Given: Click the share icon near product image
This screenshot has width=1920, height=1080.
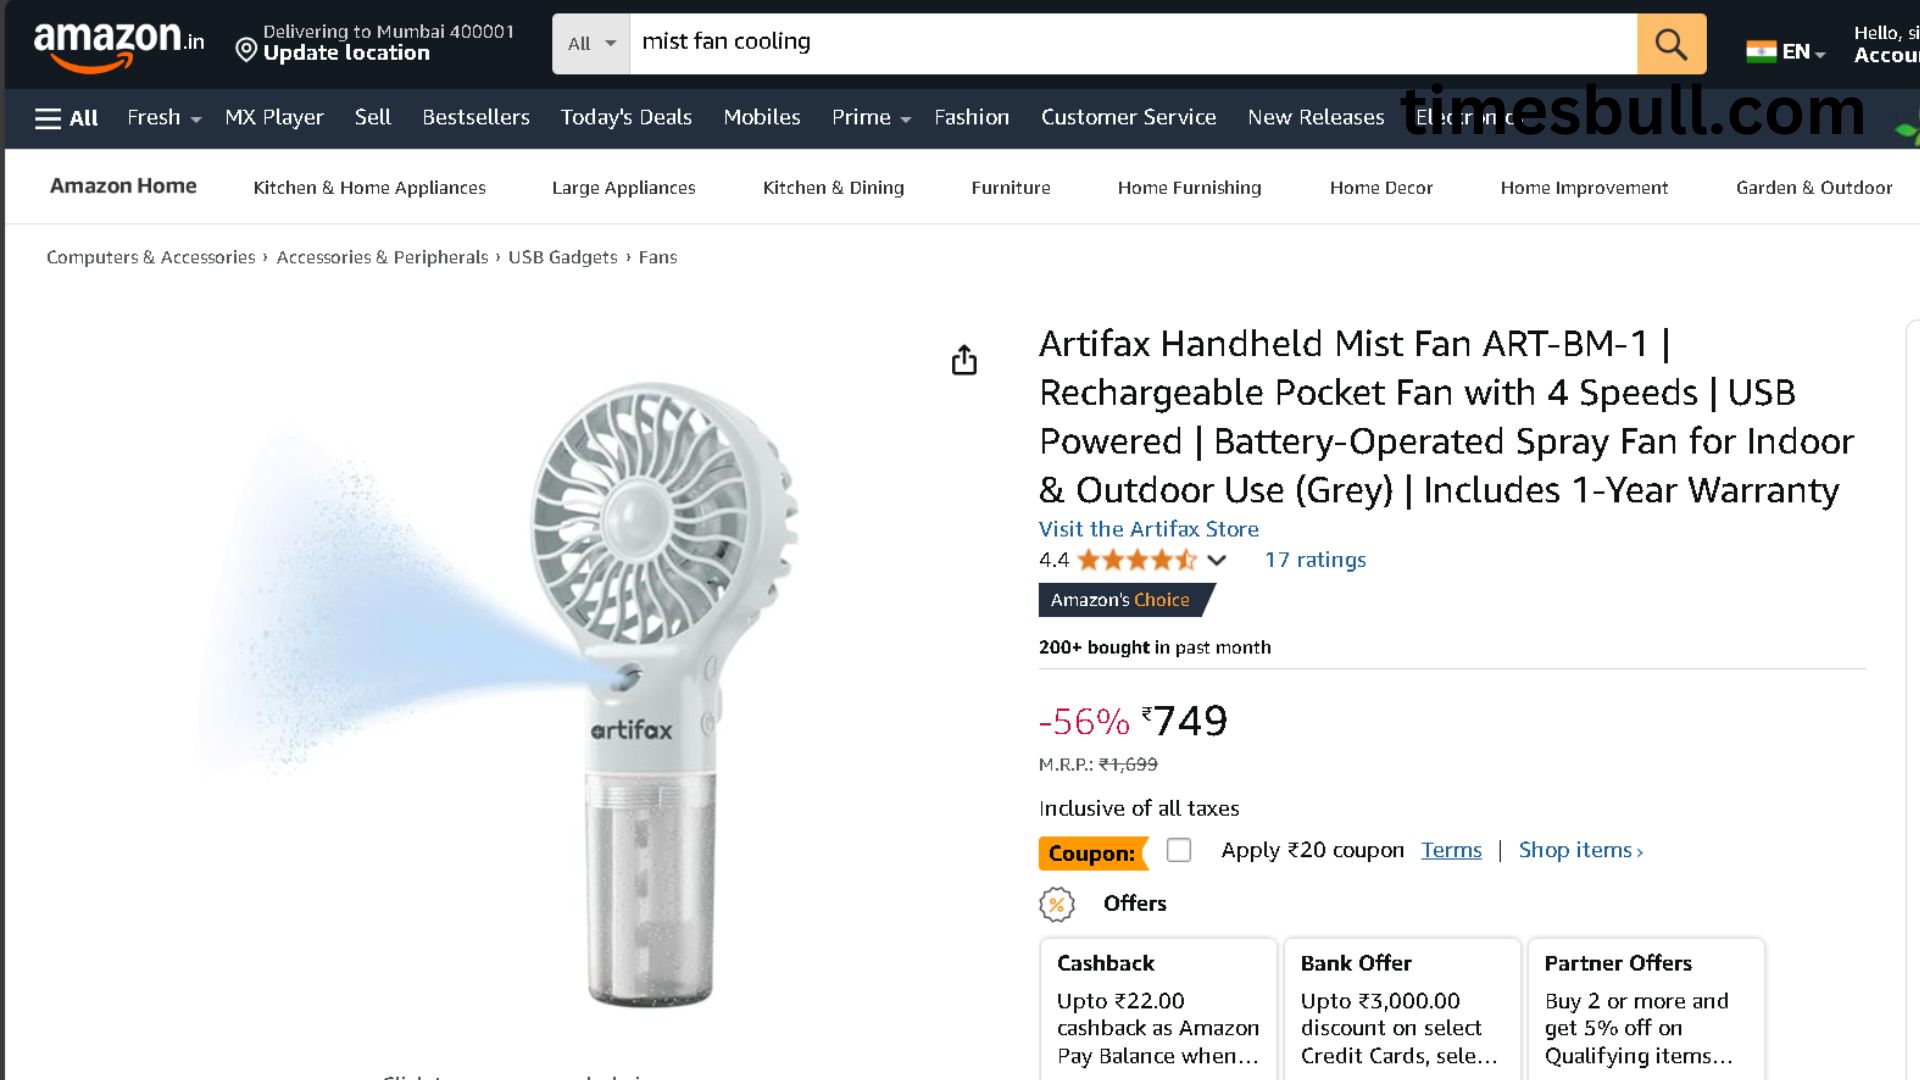Looking at the screenshot, I should point(964,360).
